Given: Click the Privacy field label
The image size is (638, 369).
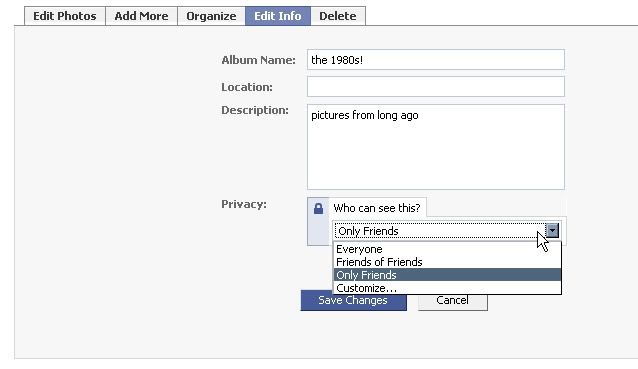Looking at the screenshot, I should 244,204.
